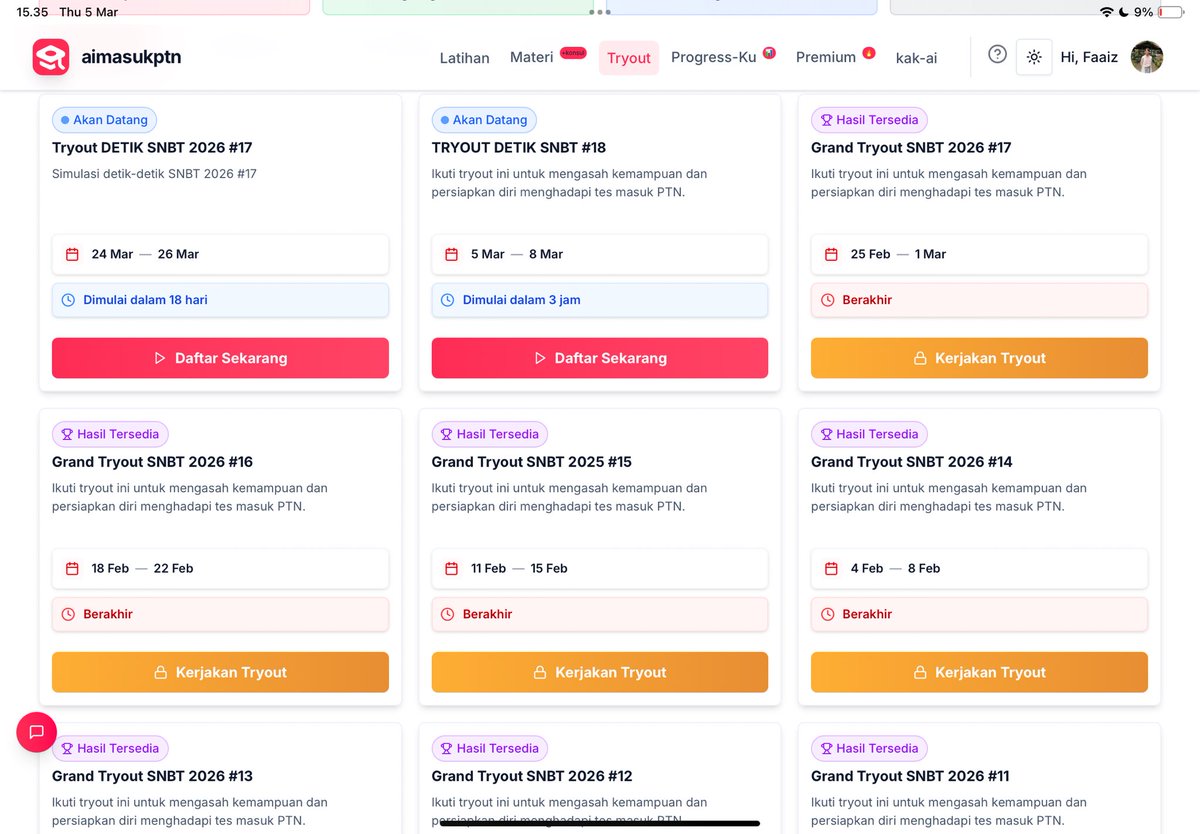Open the Premium menu
Viewport: 1200px width, 834px height.
click(826, 57)
